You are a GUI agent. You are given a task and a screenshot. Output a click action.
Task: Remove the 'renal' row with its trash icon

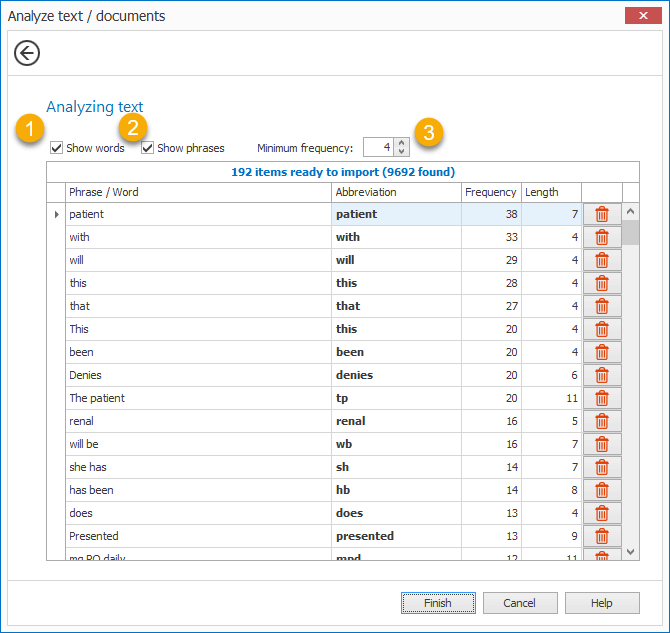click(x=602, y=421)
